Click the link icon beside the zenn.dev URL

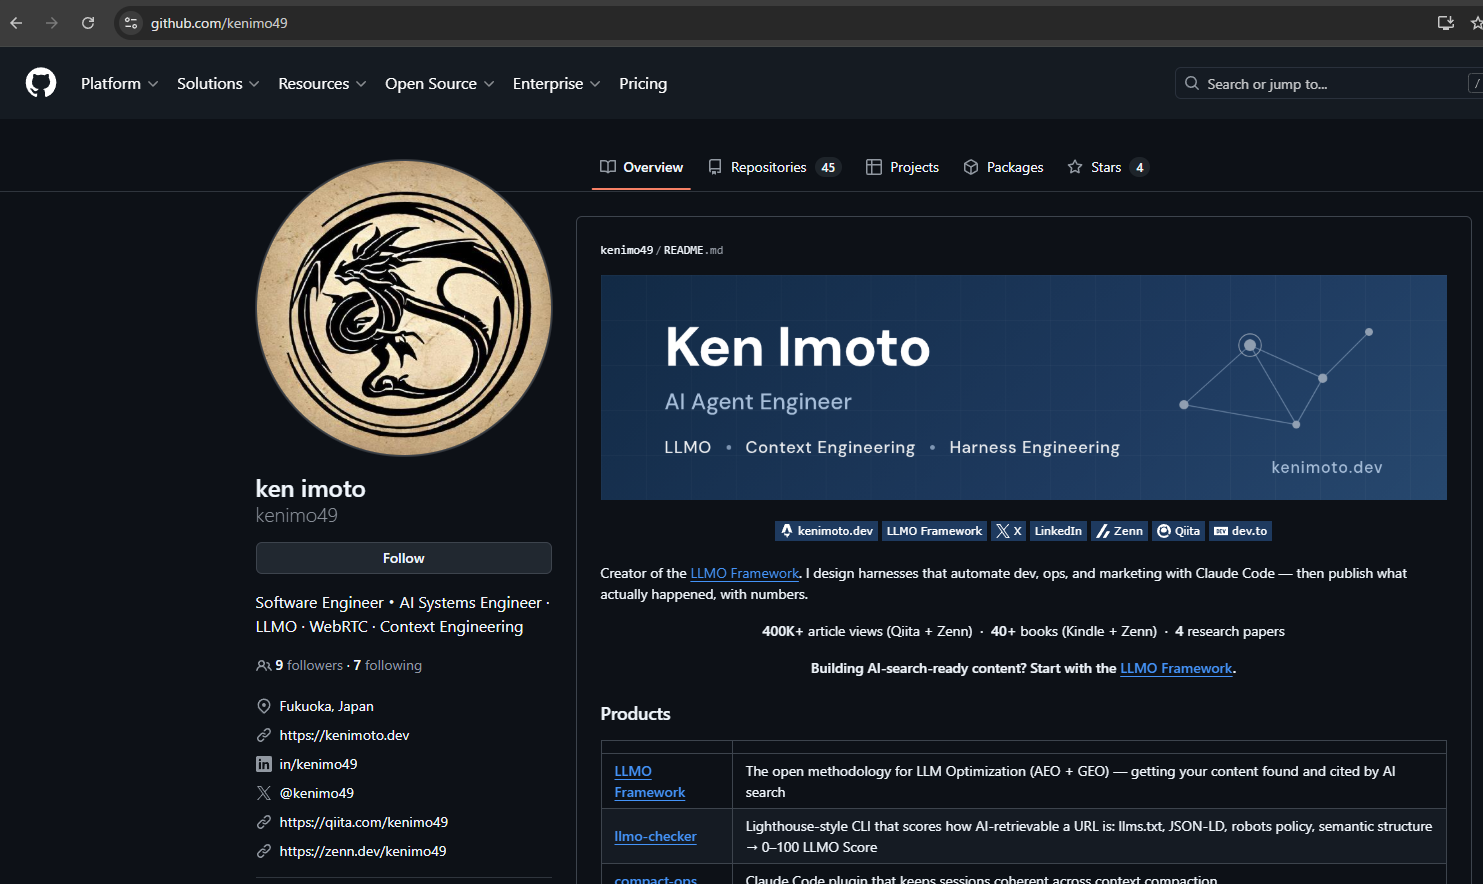264,851
